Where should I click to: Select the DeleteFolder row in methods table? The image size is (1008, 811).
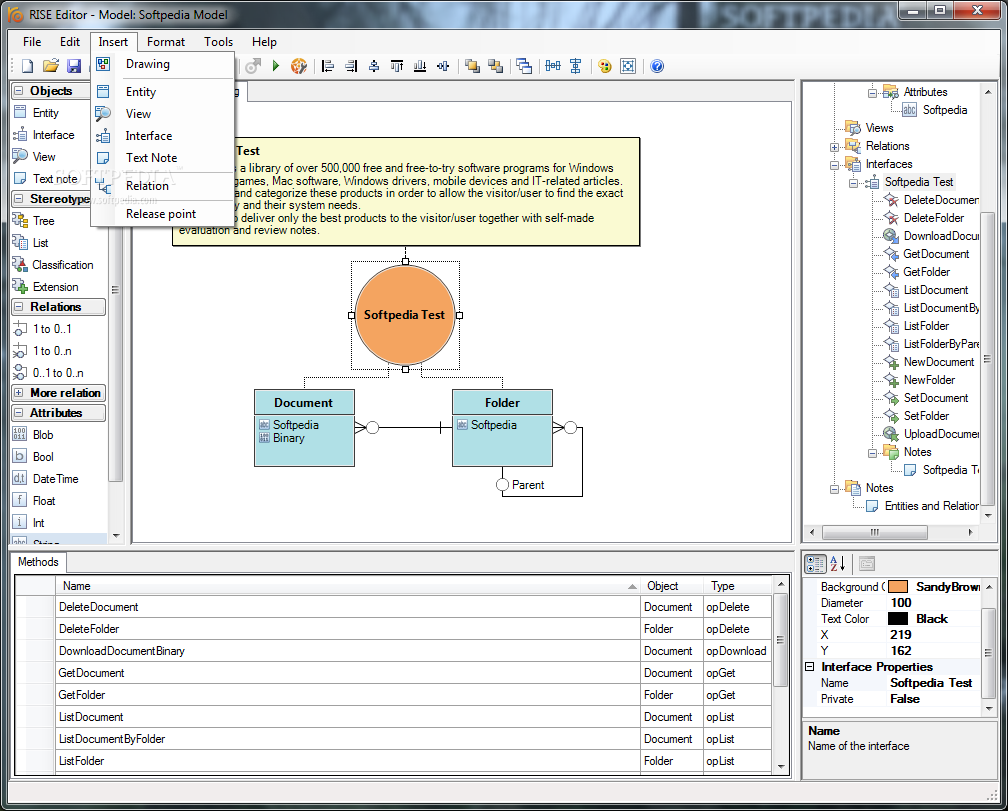coord(393,628)
